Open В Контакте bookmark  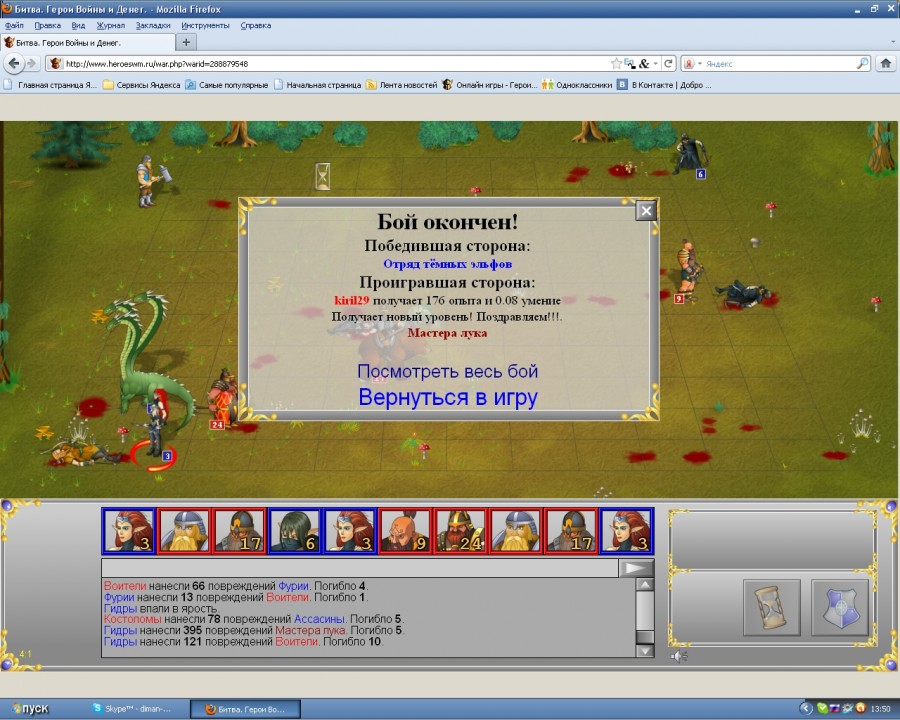tap(664, 85)
